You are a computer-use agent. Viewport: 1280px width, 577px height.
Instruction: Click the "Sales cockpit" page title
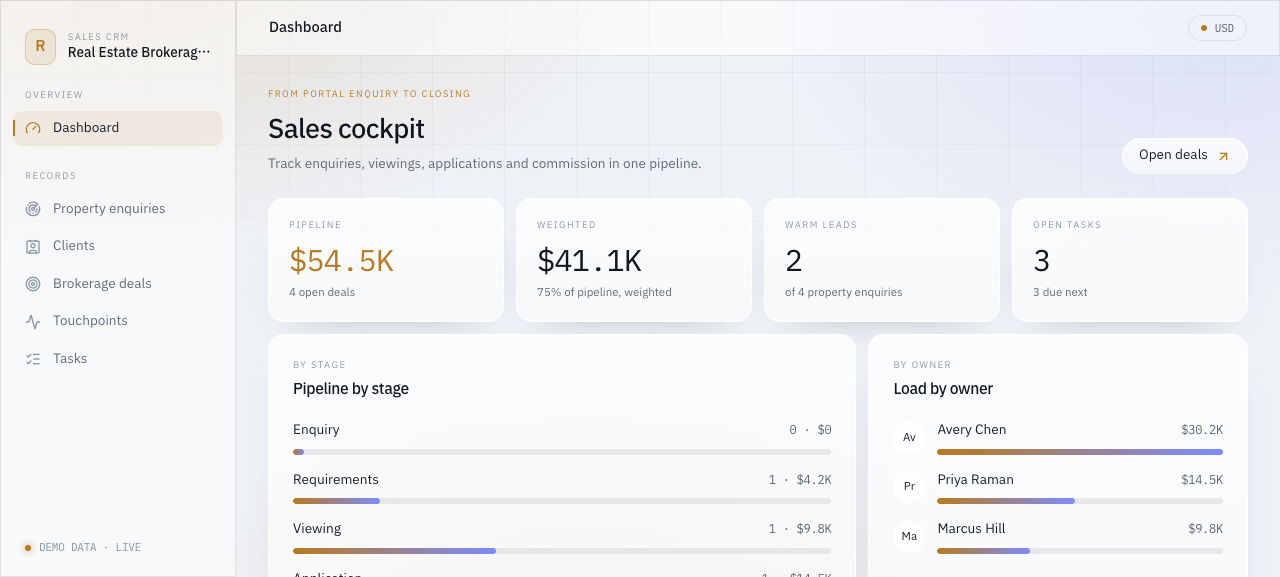tap(346, 129)
